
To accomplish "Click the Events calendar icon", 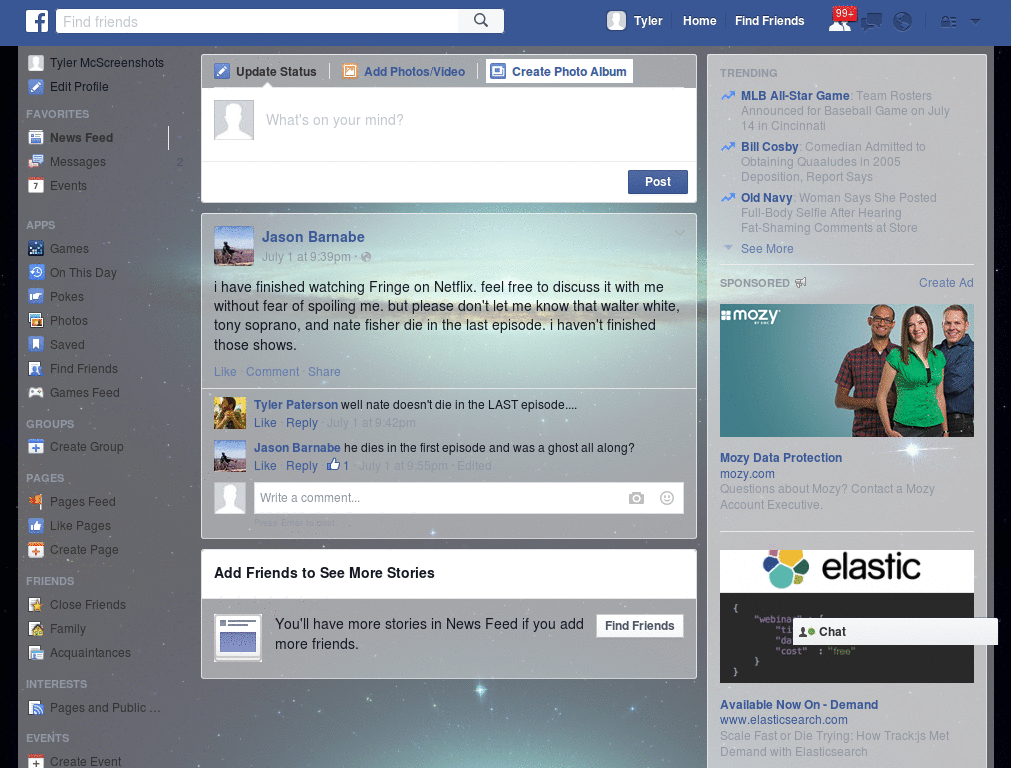I will (x=36, y=186).
